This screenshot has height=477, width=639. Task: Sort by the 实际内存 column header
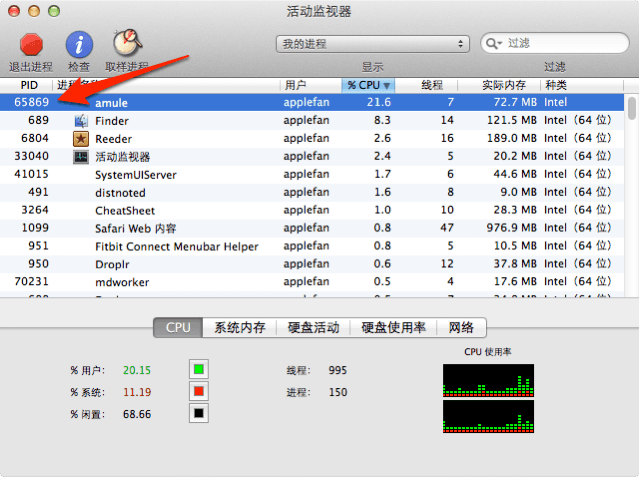(499, 85)
